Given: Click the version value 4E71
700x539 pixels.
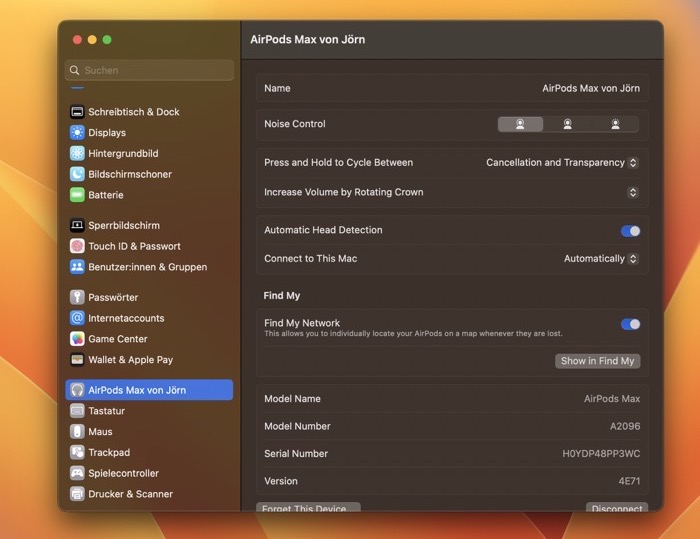Looking at the screenshot, I should [629, 481].
